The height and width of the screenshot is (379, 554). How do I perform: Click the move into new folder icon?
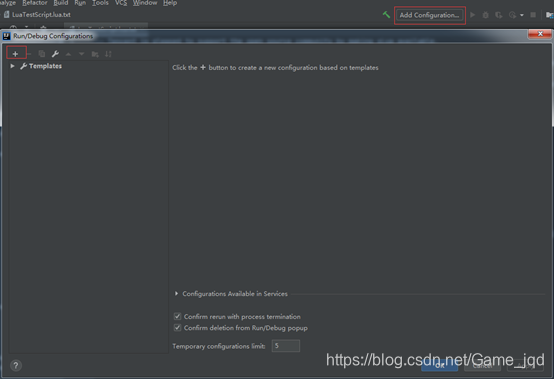click(x=95, y=54)
